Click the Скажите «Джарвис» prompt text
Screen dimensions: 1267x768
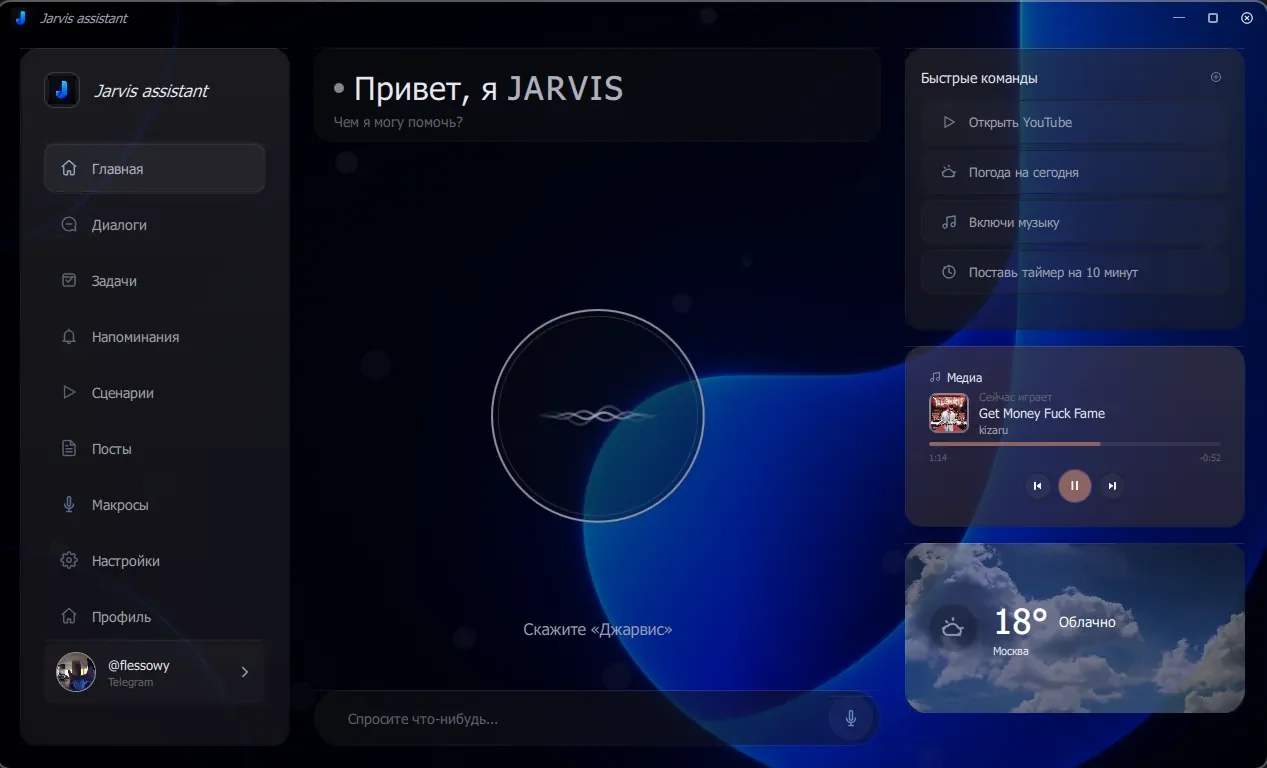[598, 630]
